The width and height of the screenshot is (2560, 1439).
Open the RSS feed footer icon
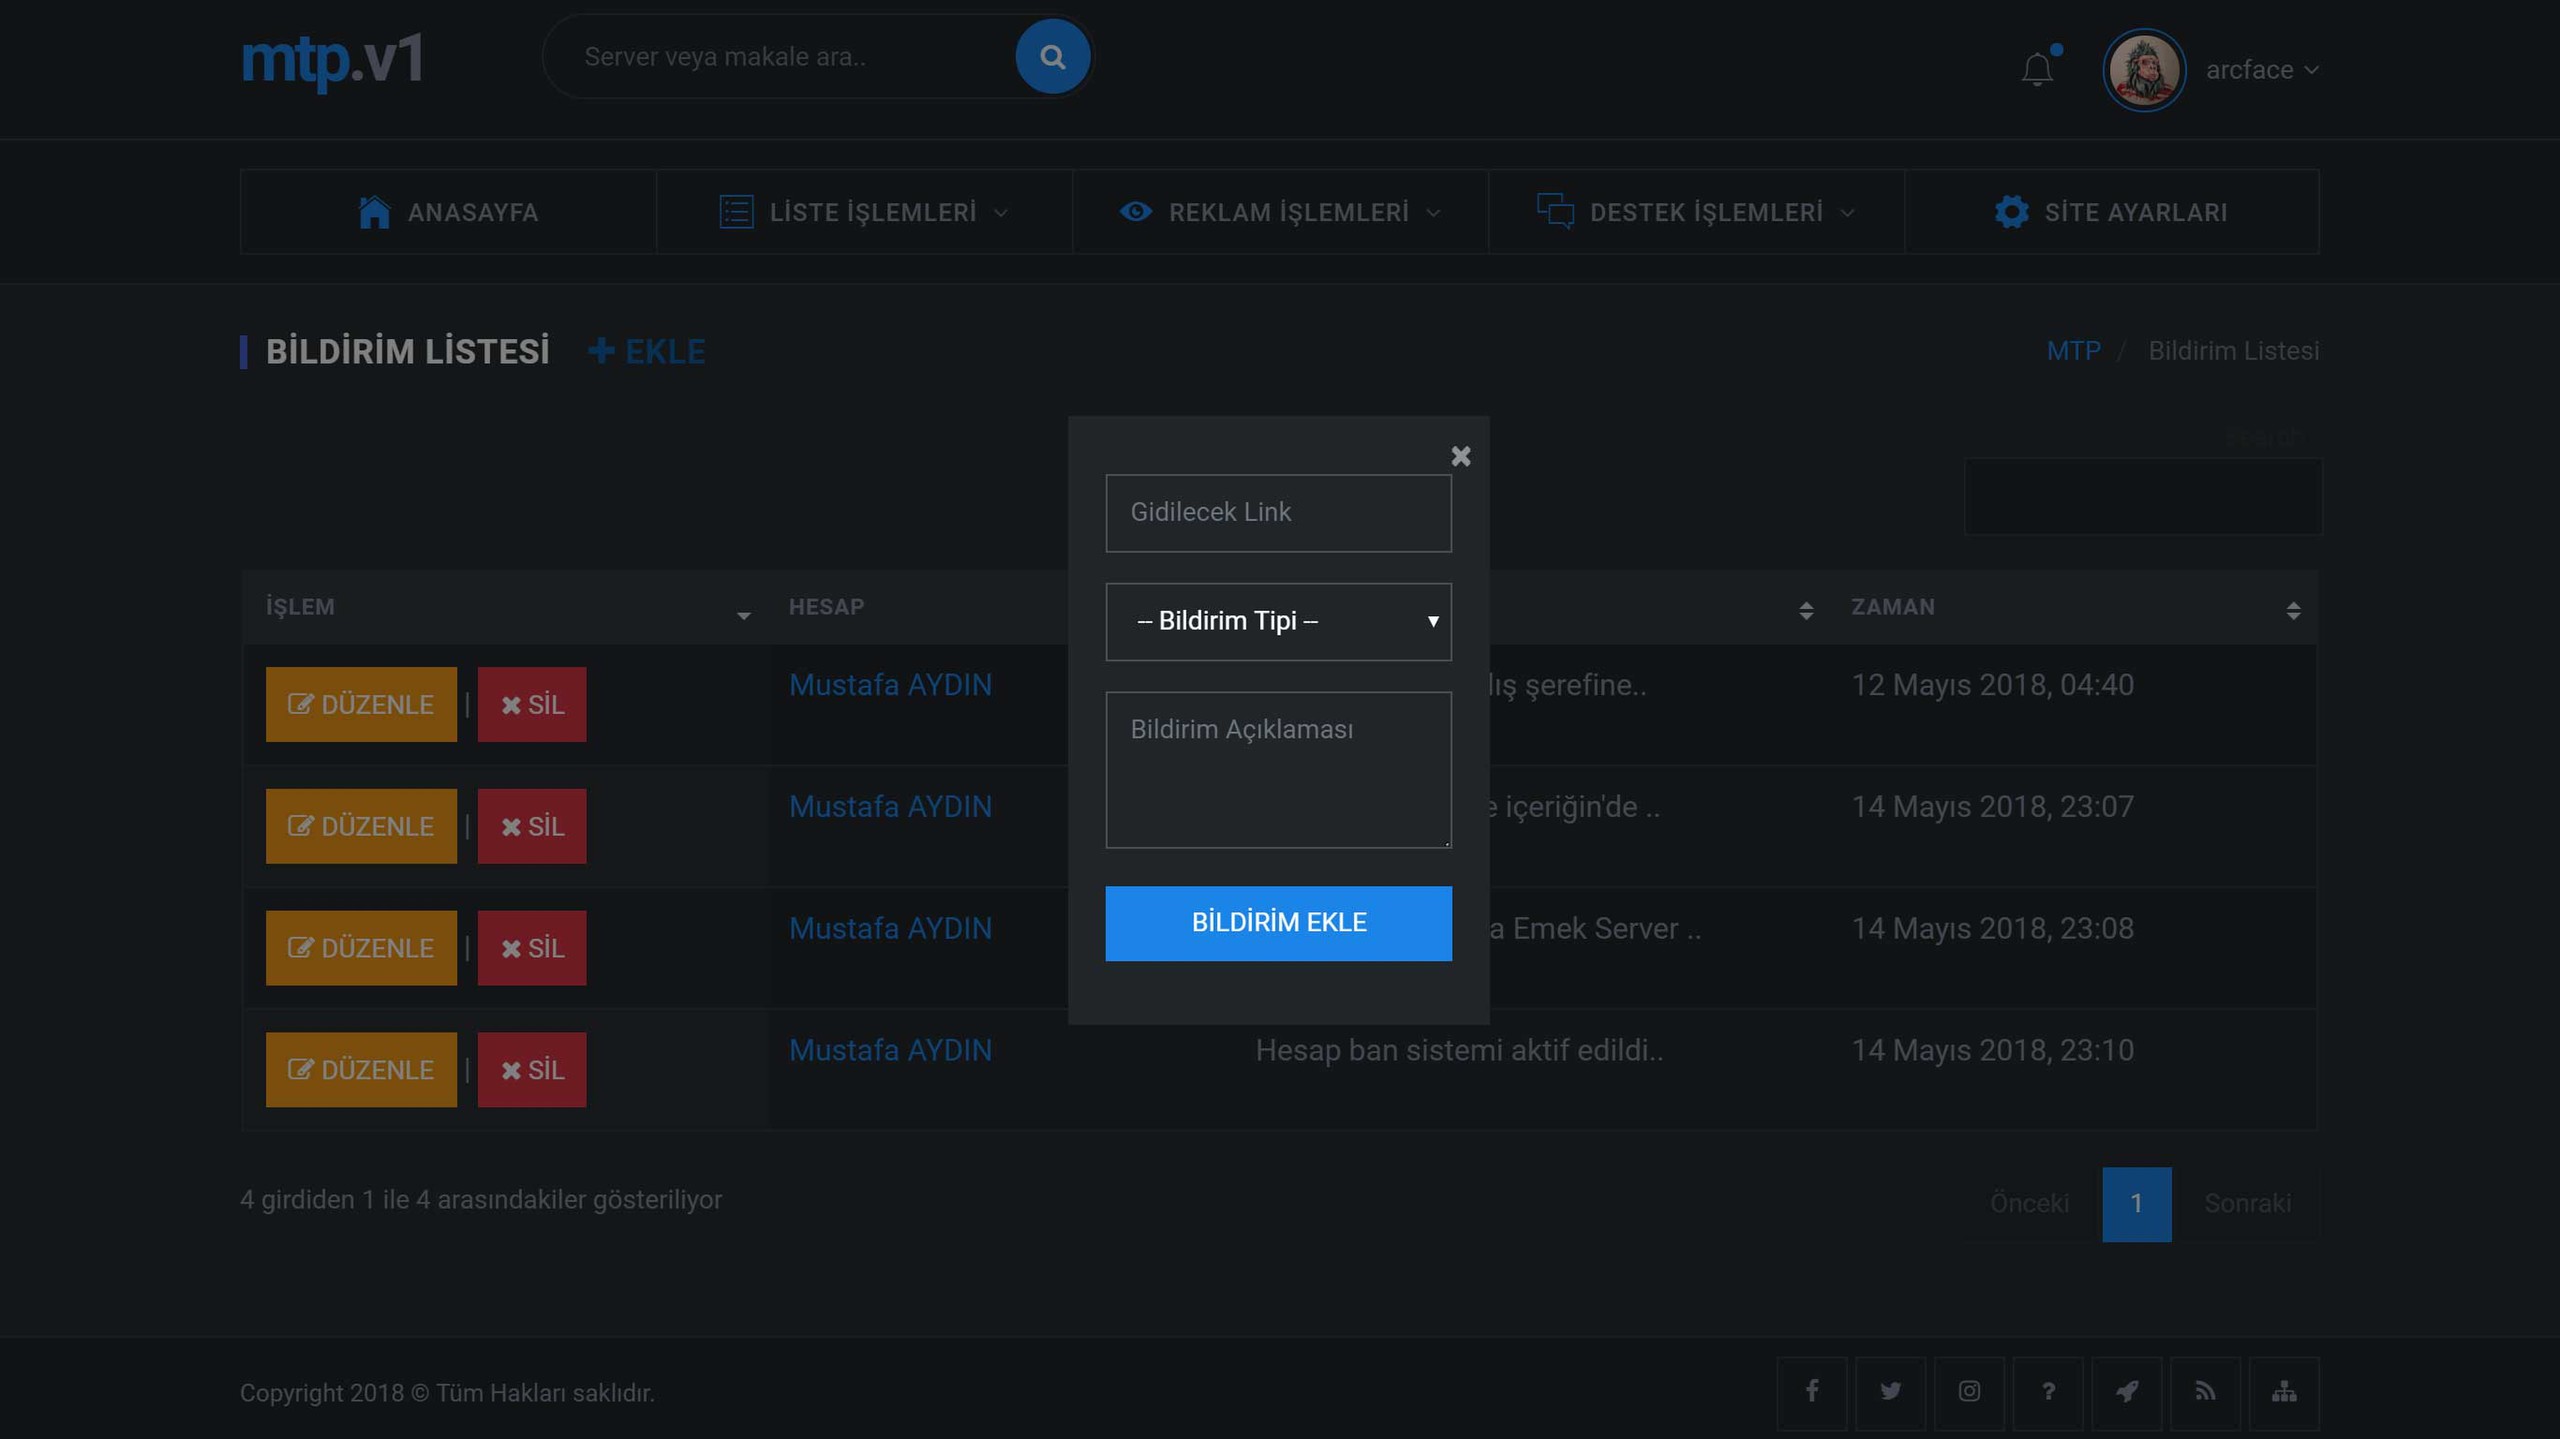tap(2205, 1392)
